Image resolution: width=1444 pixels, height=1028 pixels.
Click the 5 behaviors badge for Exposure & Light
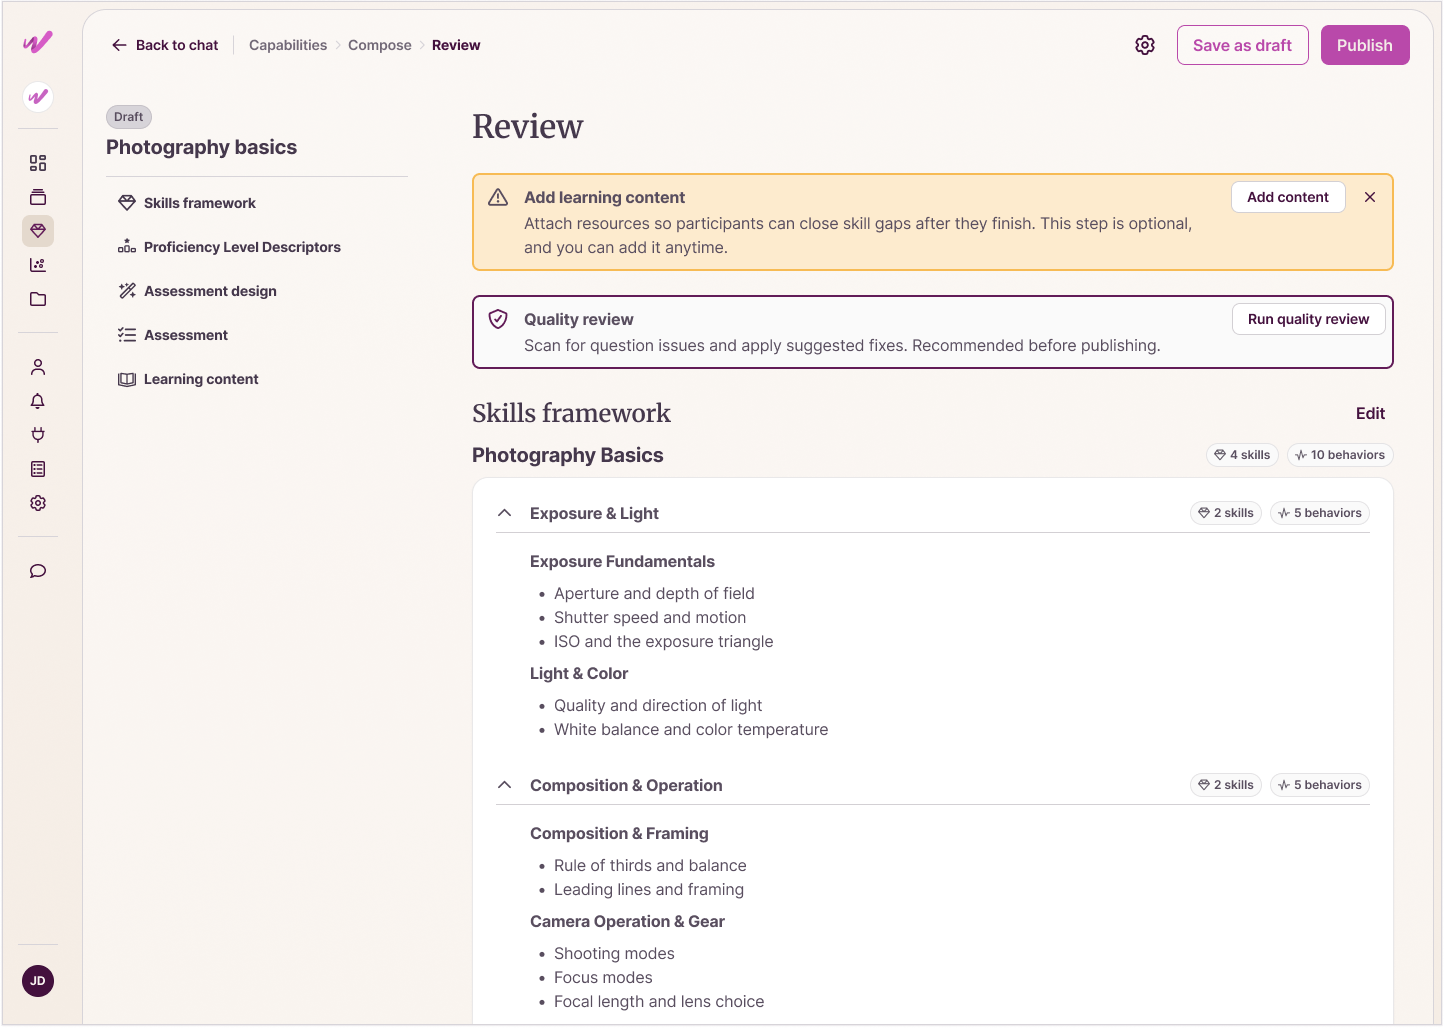1320,513
